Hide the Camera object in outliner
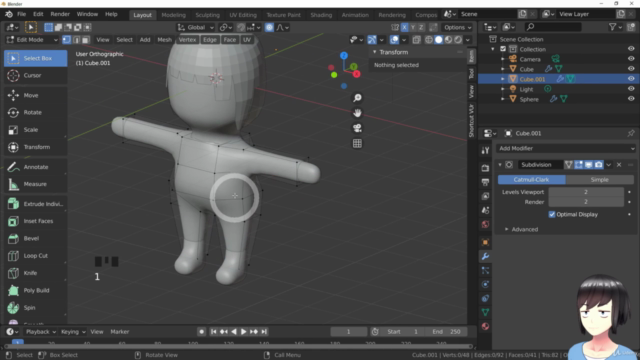The height and width of the screenshot is (360, 640). pyautogui.click(x=631, y=59)
